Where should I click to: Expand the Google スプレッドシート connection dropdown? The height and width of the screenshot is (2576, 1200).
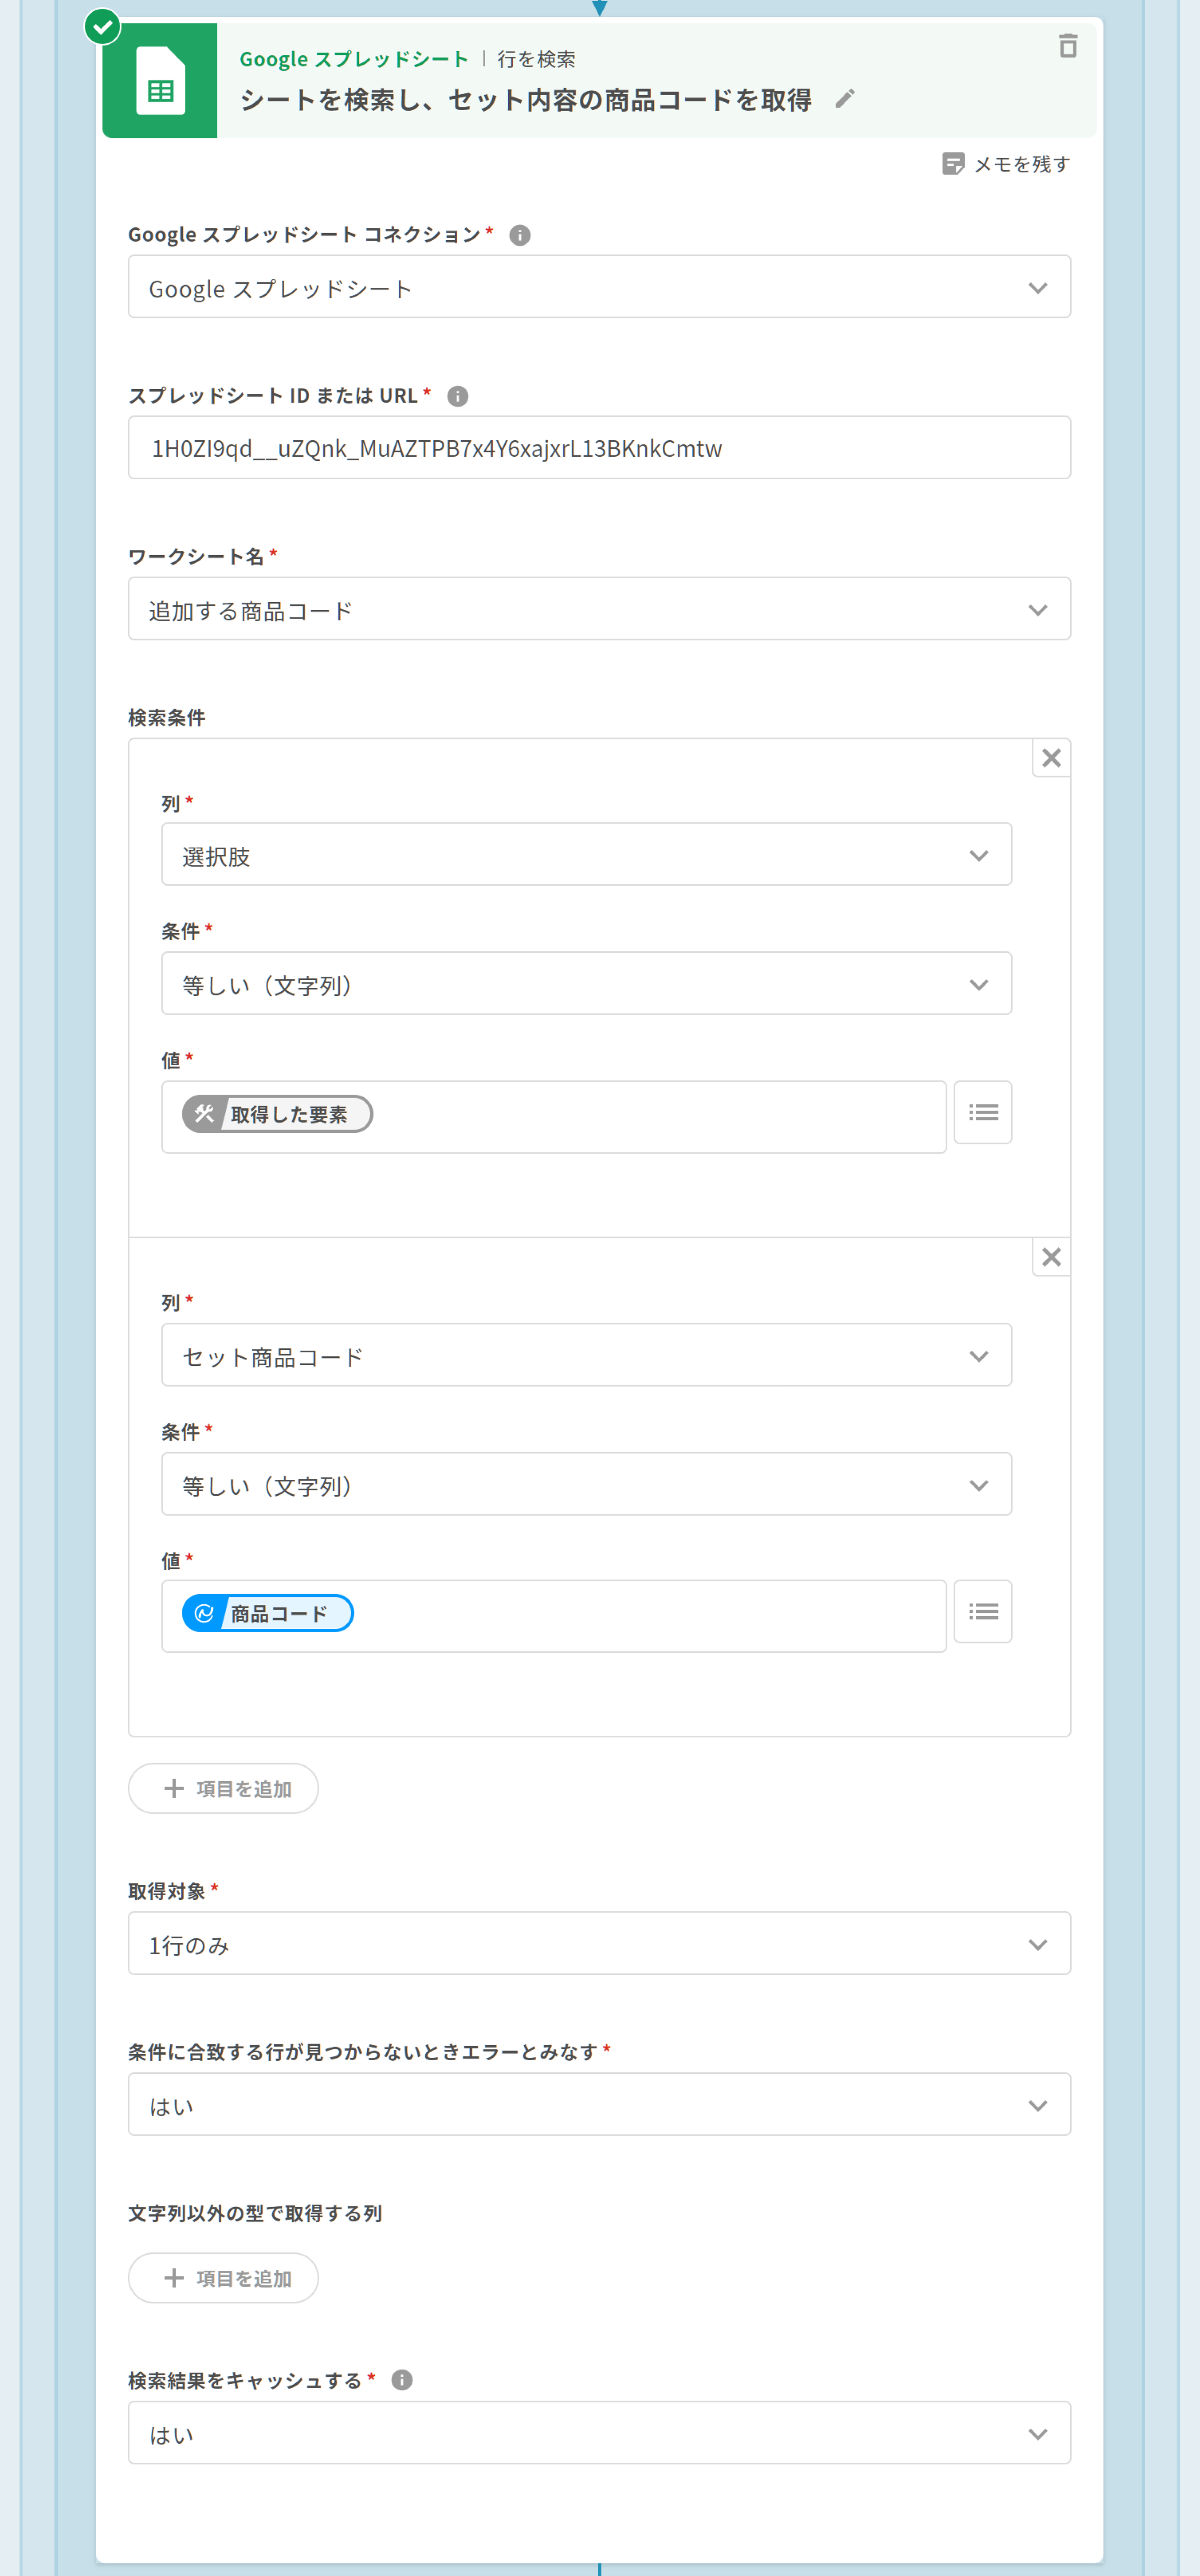pyautogui.click(x=599, y=288)
